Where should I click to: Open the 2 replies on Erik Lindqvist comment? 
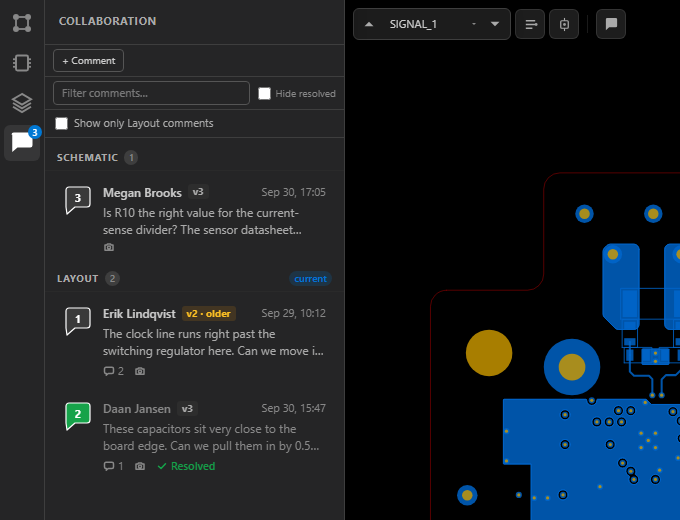tap(114, 371)
